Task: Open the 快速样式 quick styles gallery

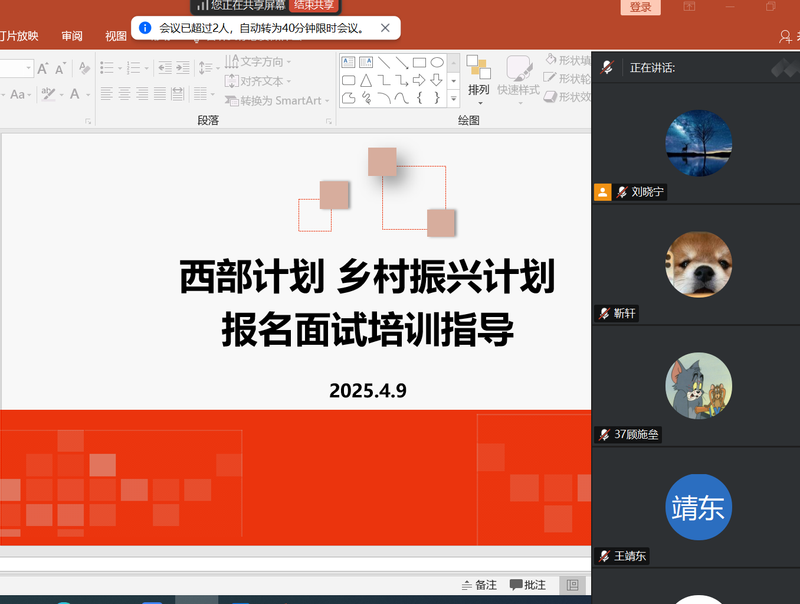Action: pyautogui.click(x=519, y=90)
